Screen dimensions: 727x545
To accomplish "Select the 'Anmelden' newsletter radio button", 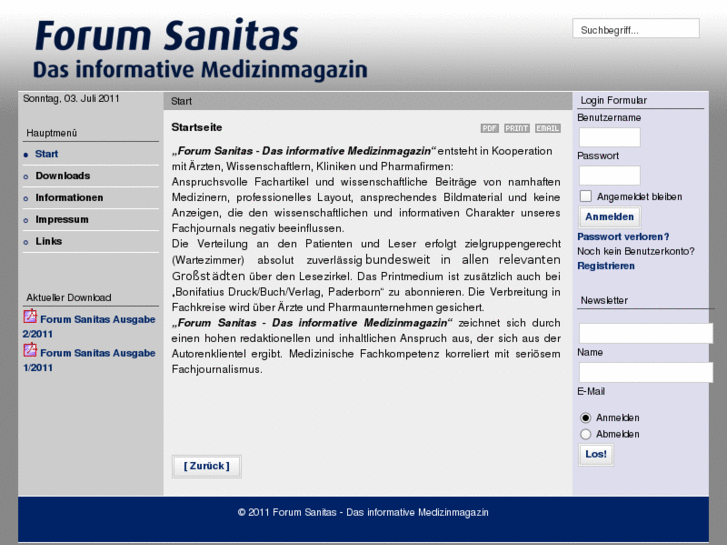I will click(x=586, y=418).
